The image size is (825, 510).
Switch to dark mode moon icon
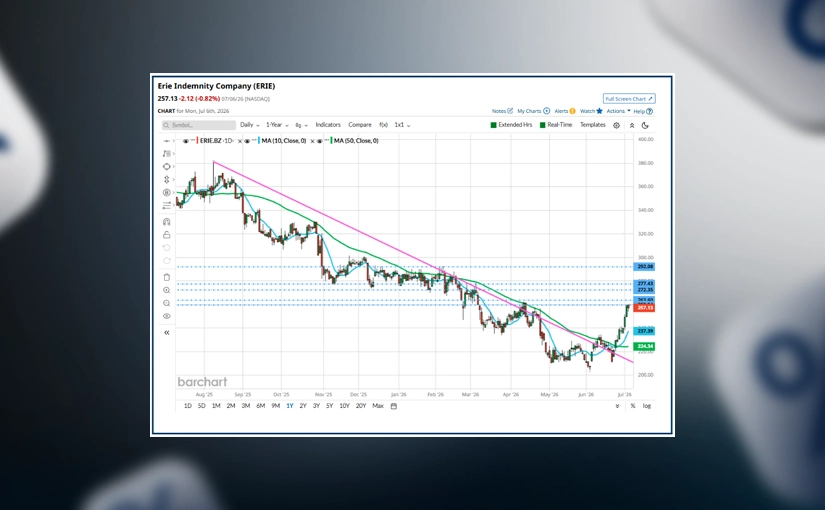click(645, 125)
